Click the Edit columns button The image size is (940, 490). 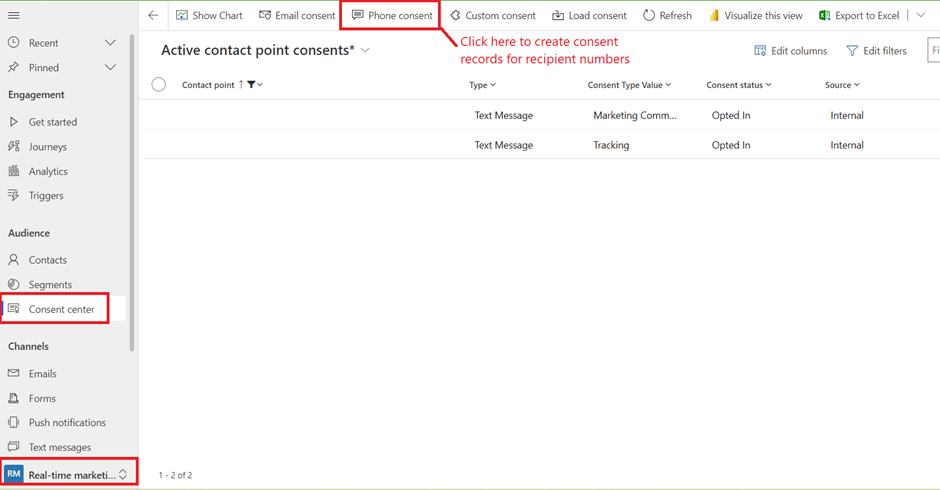[790, 50]
